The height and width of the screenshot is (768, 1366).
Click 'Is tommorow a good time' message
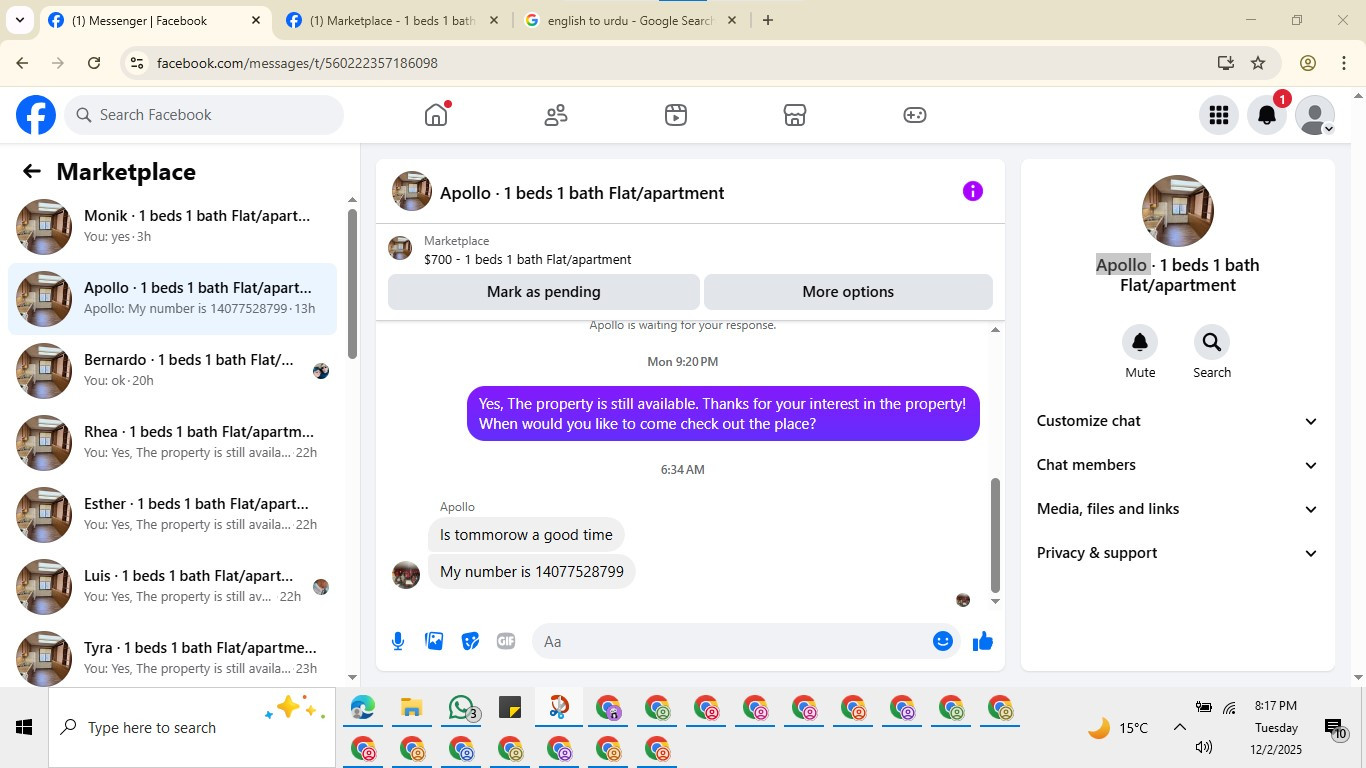click(526, 535)
